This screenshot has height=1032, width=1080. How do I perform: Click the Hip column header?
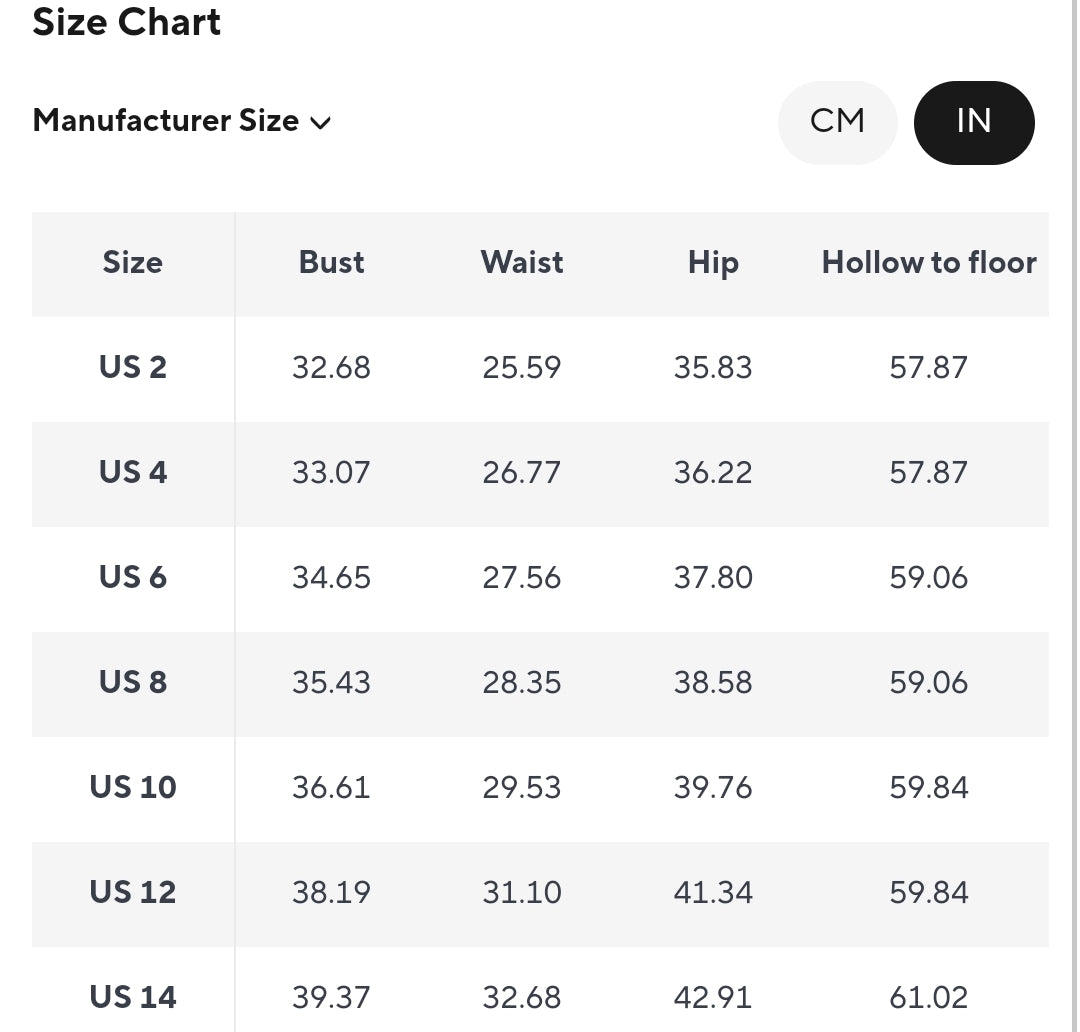[713, 263]
